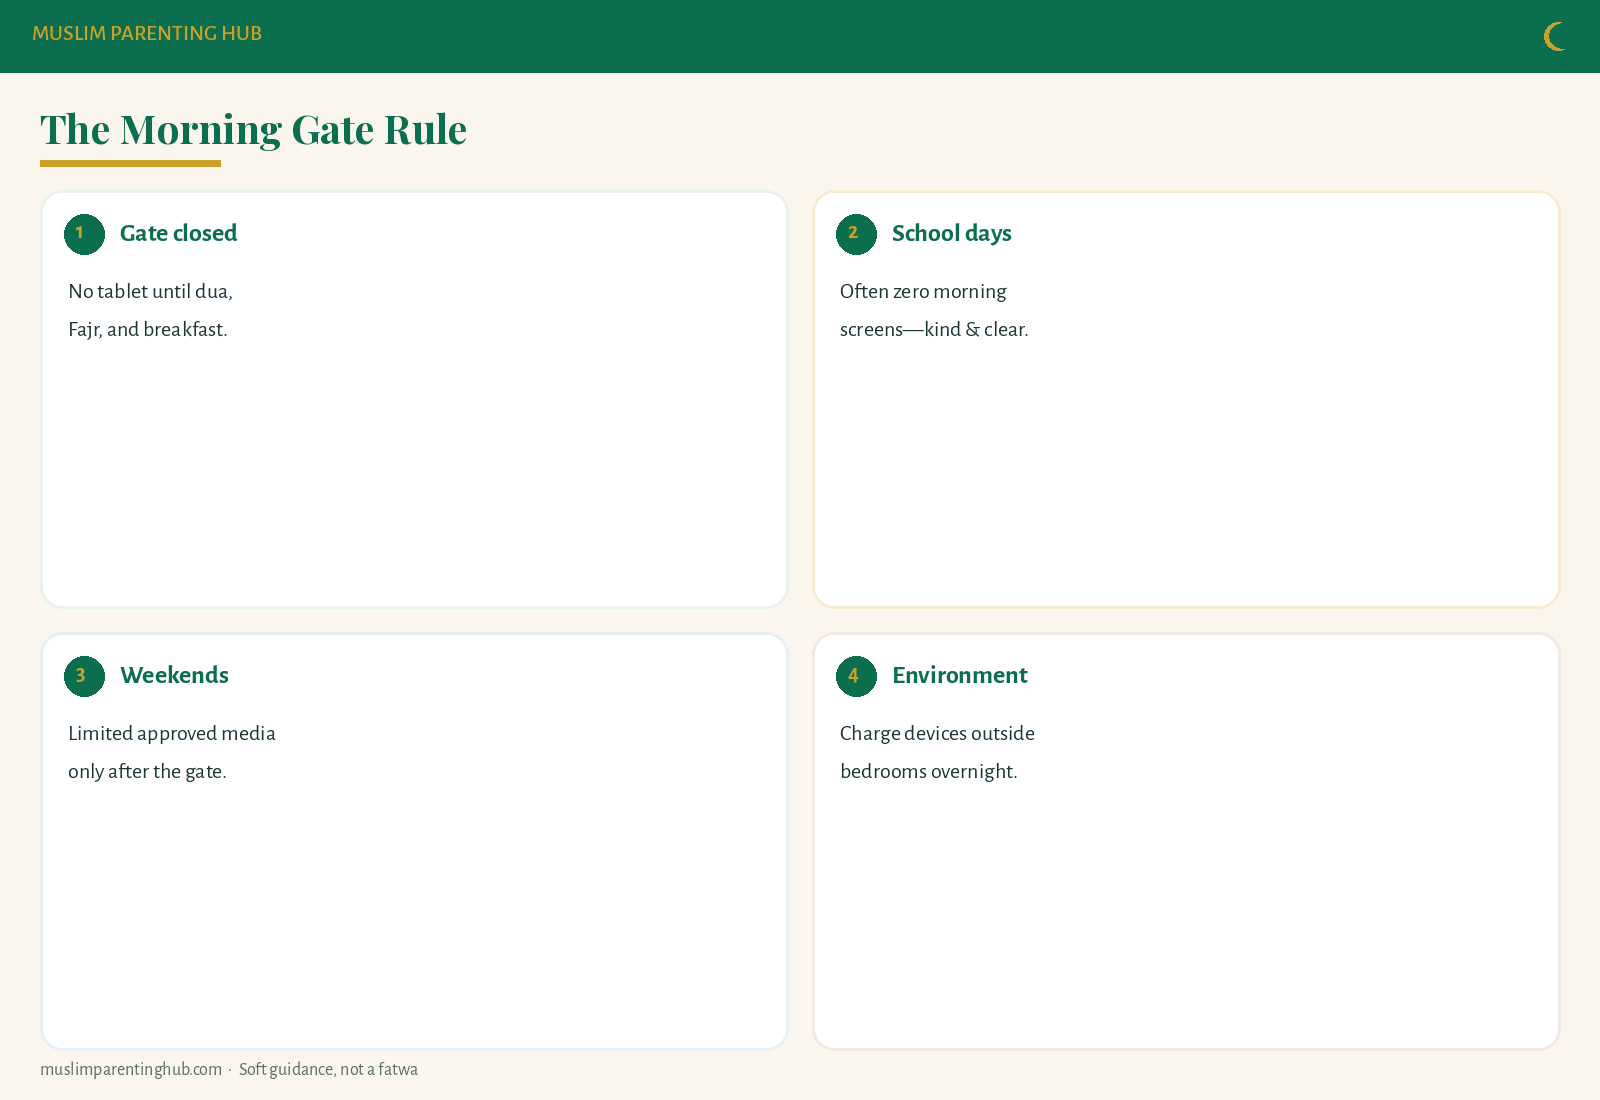The height and width of the screenshot is (1100, 1600).
Task: Select the Gate closed heading
Action: coord(178,233)
